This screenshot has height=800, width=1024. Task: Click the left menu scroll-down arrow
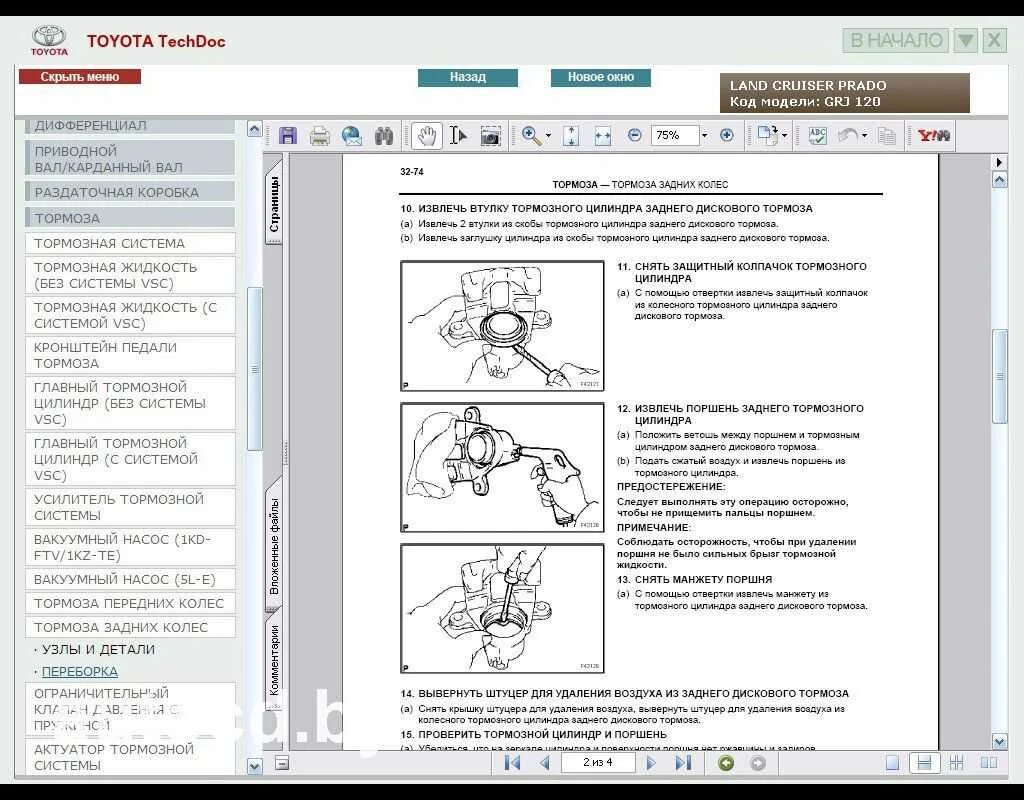(x=255, y=766)
